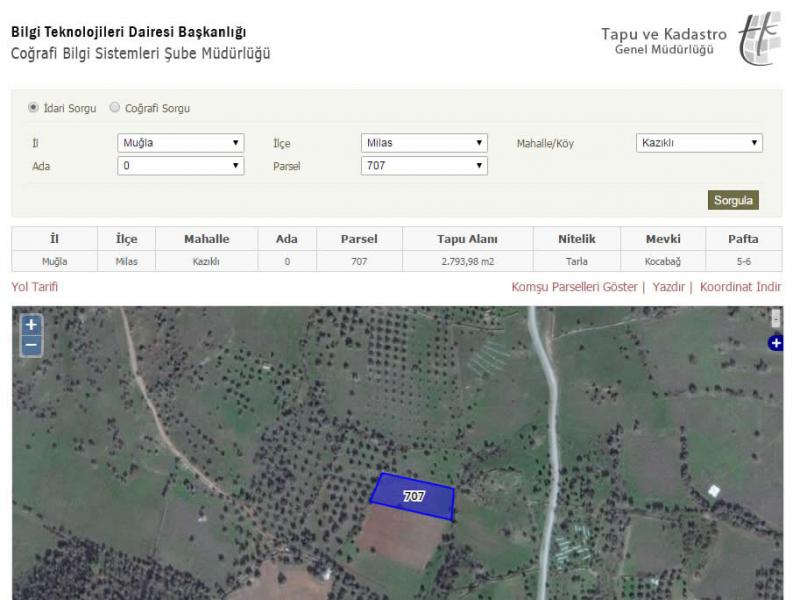800x600 pixels.
Task: Open the Parsel dropdown showing 707
Action: pyautogui.click(x=424, y=166)
